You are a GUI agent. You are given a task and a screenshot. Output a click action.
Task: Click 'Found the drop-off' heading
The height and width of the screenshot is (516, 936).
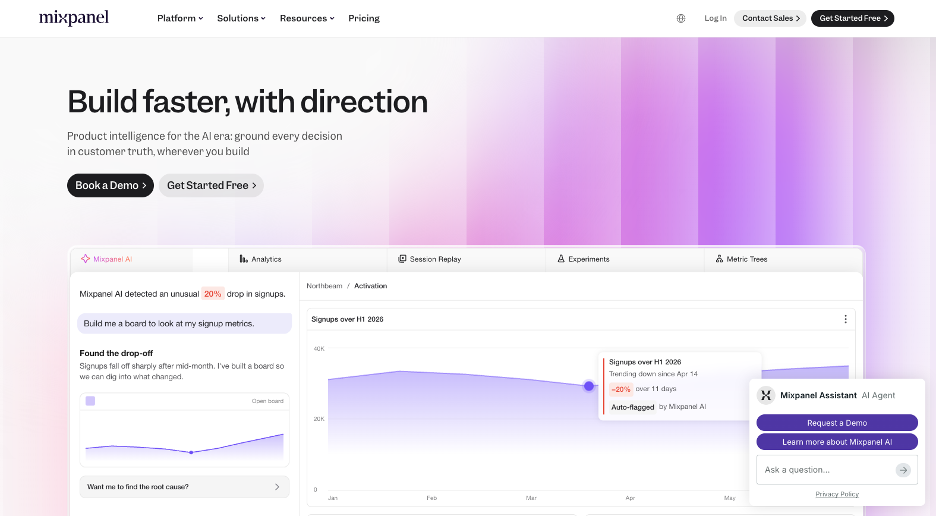pos(116,353)
